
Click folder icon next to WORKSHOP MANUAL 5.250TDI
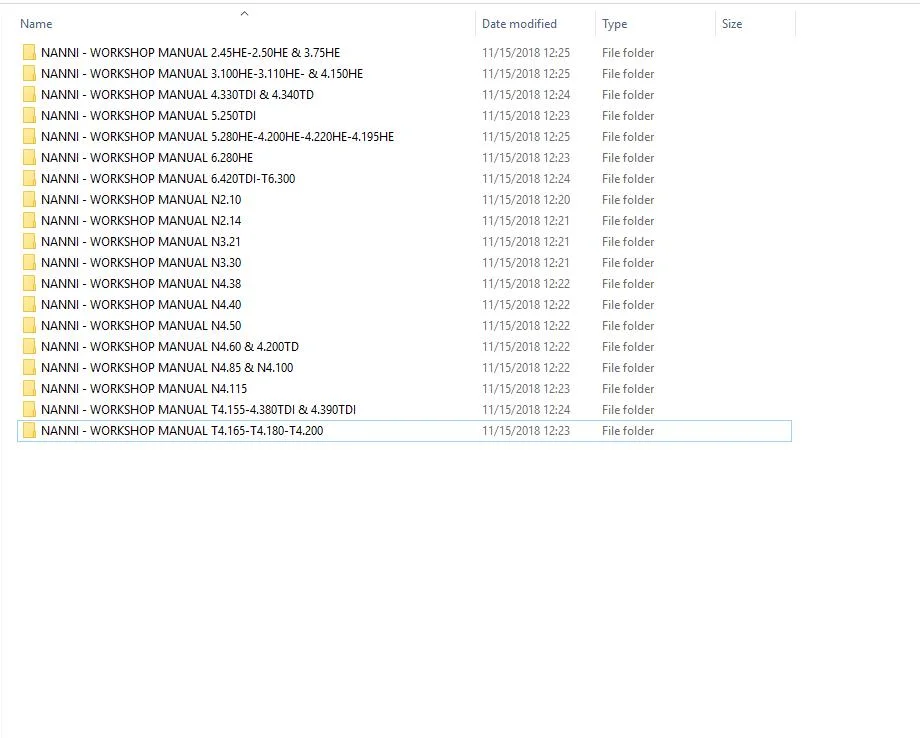29,116
